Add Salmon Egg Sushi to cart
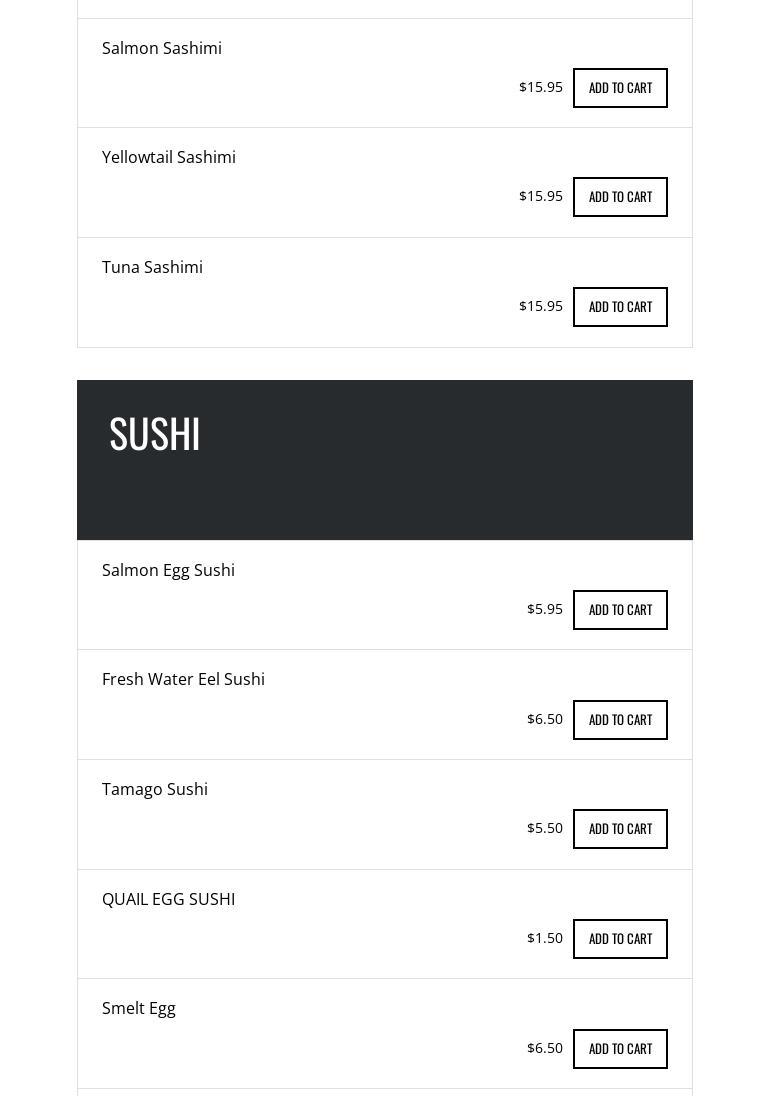Screen dimensions: 770x1096 point(620,610)
